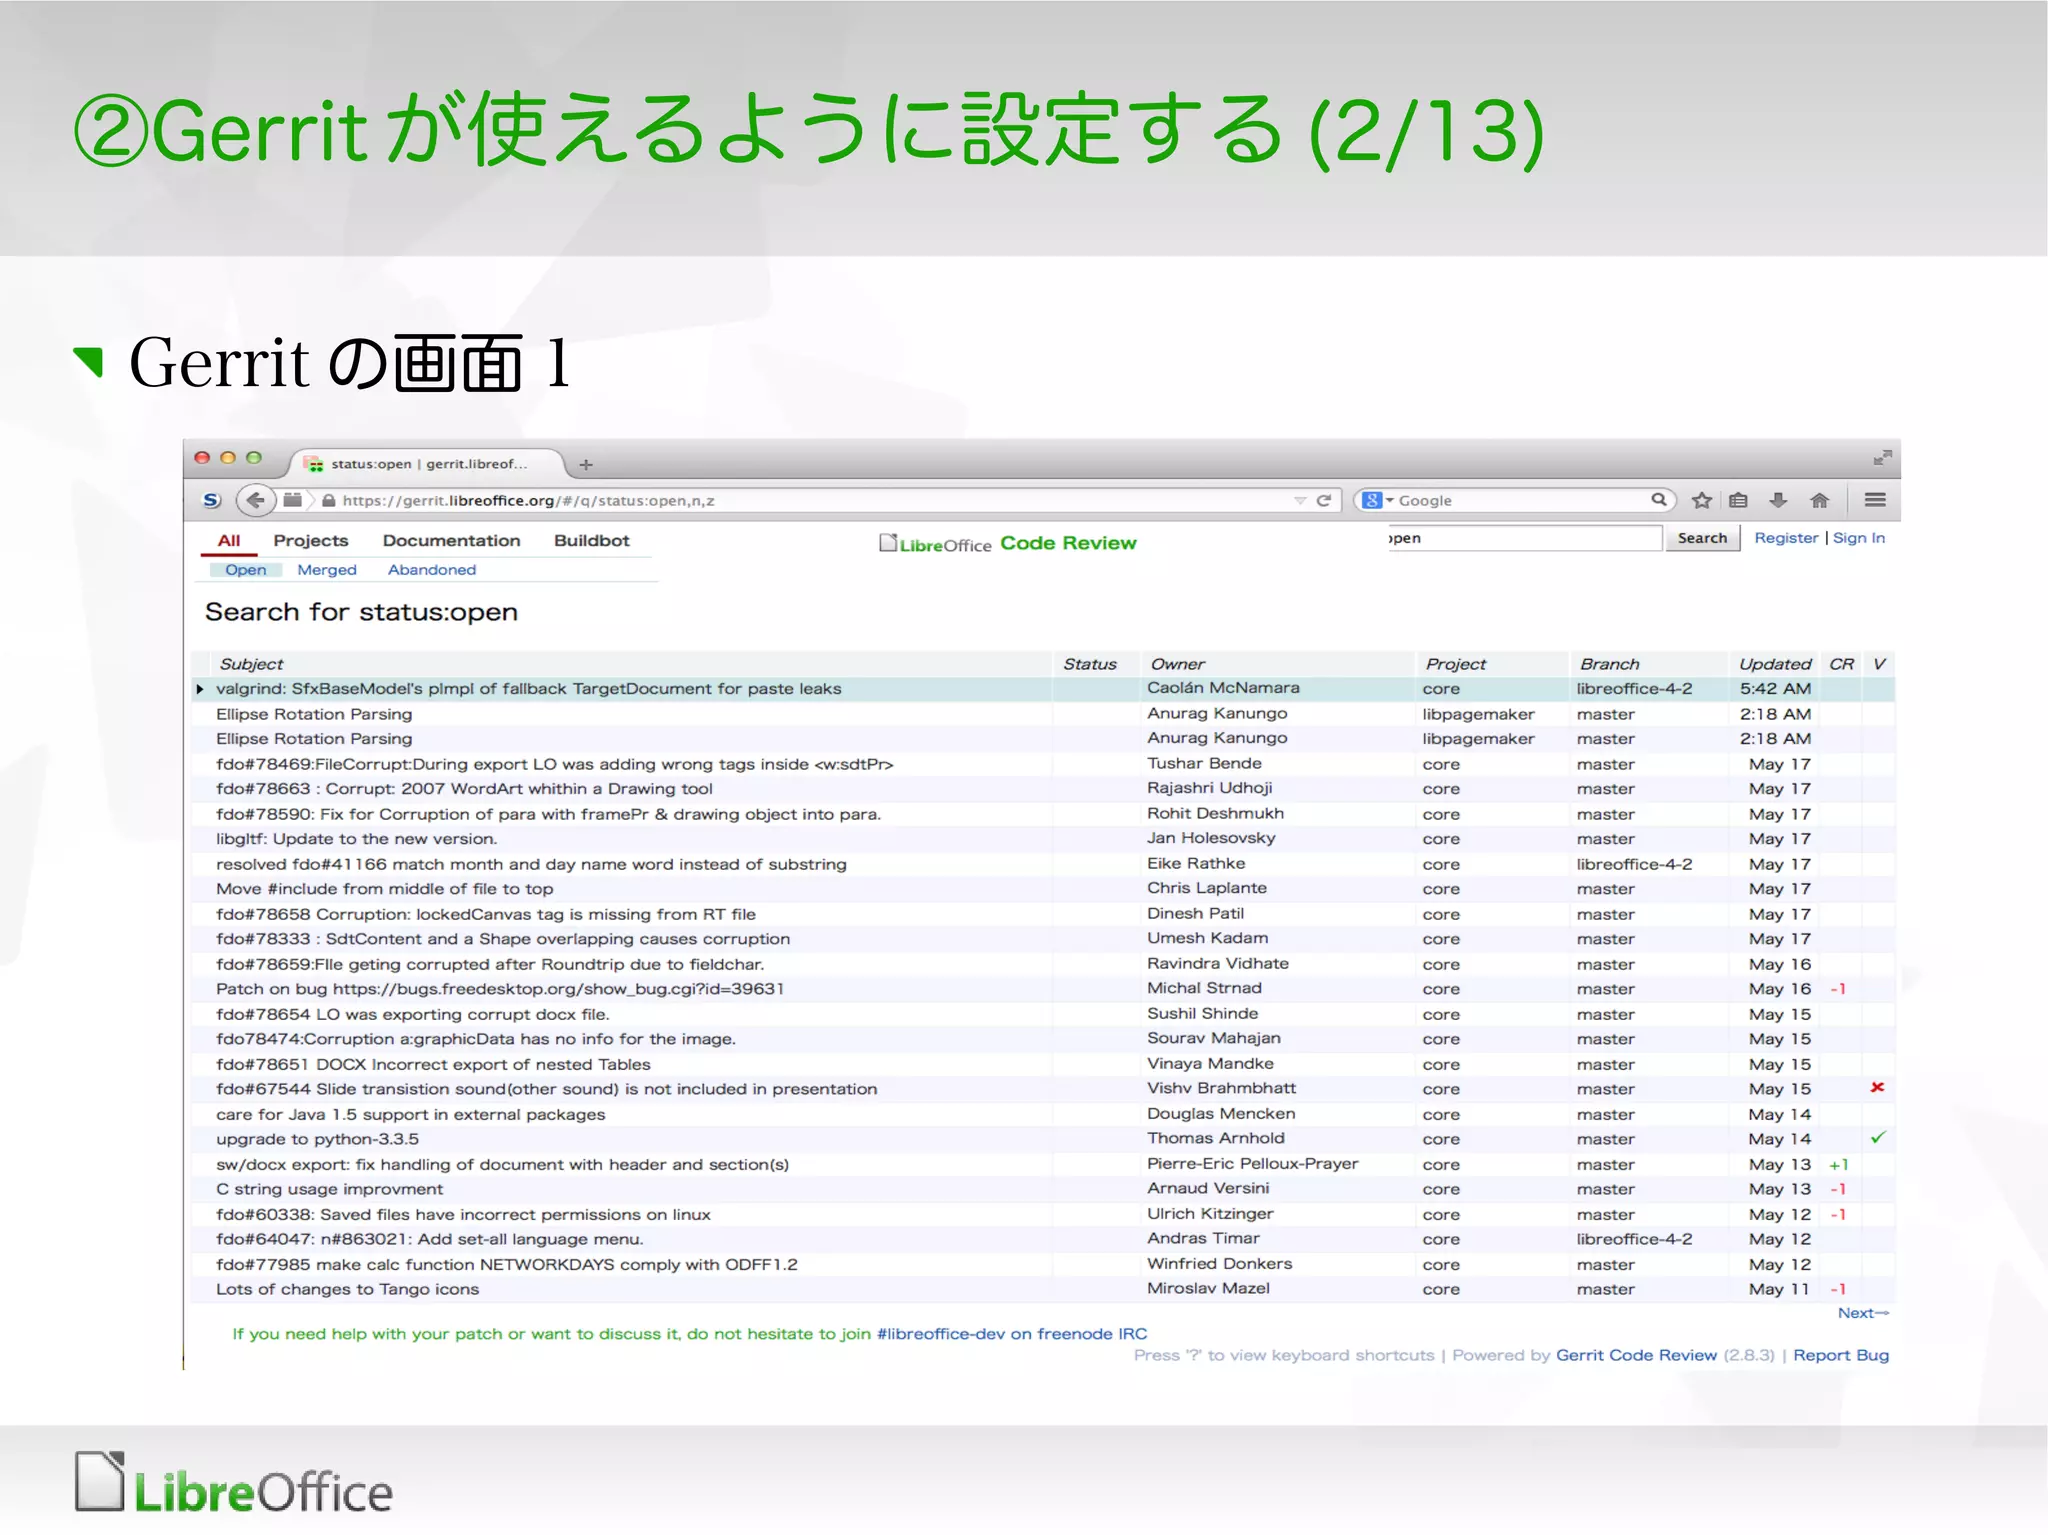This screenshot has height=1535, width=2048.
Task: Select the All menu tab
Action: pos(229,541)
